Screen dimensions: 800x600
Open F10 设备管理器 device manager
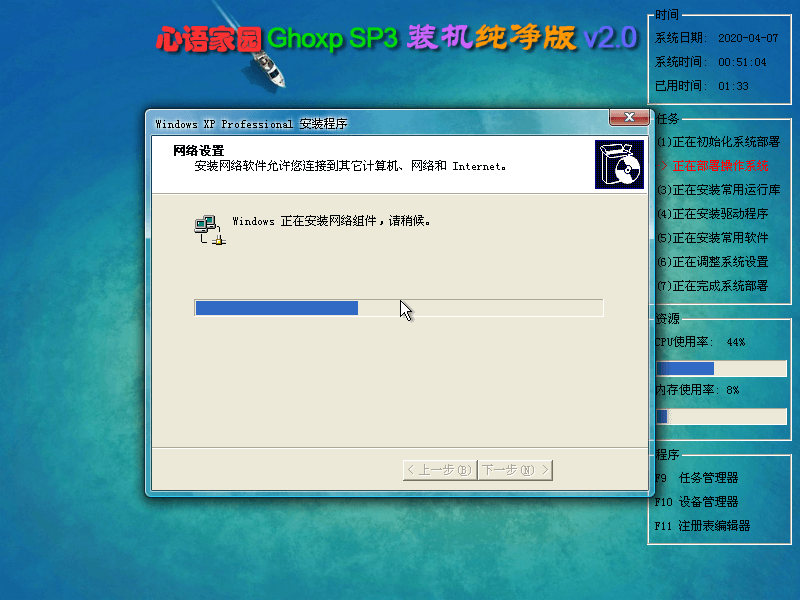(696, 502)
